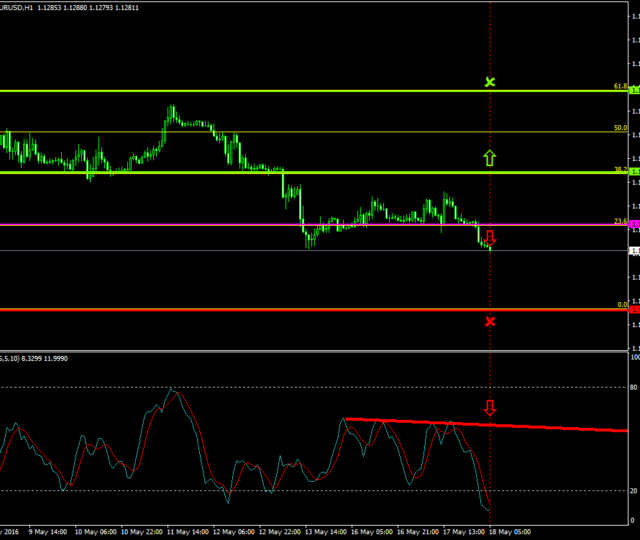Click the 23.6 Fibonacci level label
The width and height of the screenshot is (640, 540).
tap(620, 220)
